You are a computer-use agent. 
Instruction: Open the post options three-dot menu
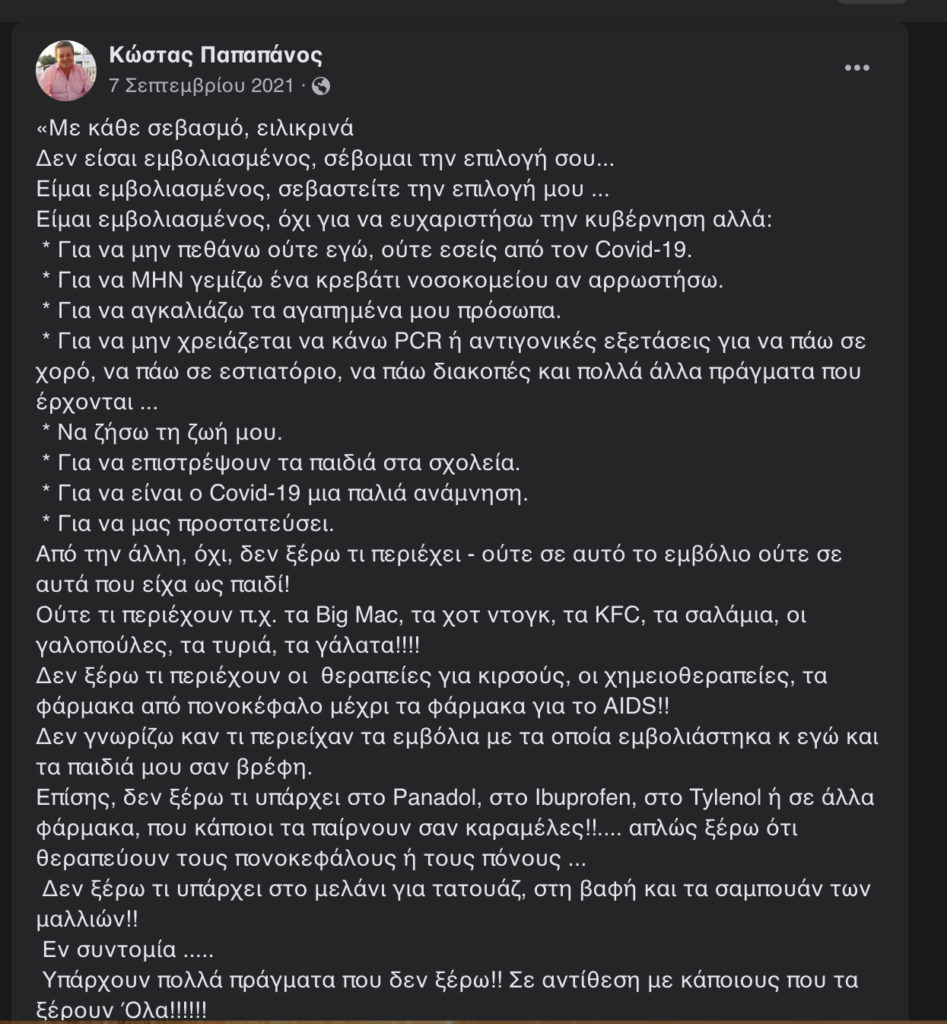click(x=856, y=68)
